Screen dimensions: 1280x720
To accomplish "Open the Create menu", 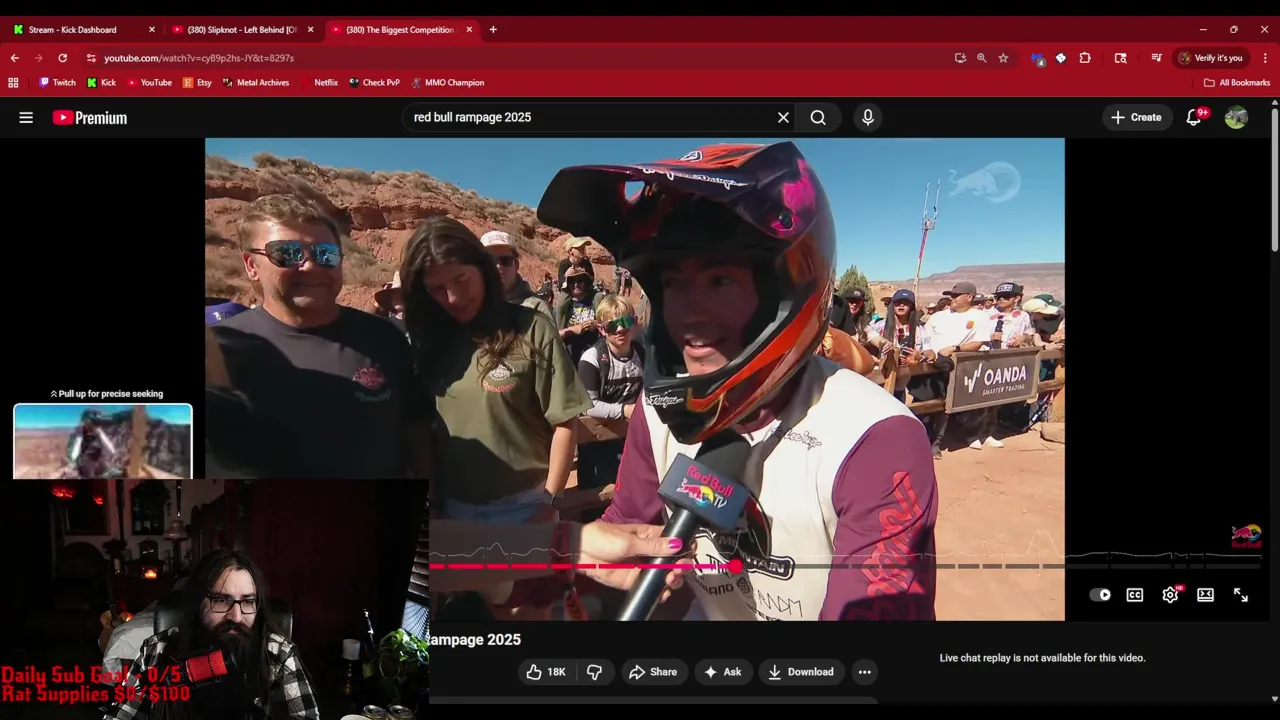I will [1136, 117].
